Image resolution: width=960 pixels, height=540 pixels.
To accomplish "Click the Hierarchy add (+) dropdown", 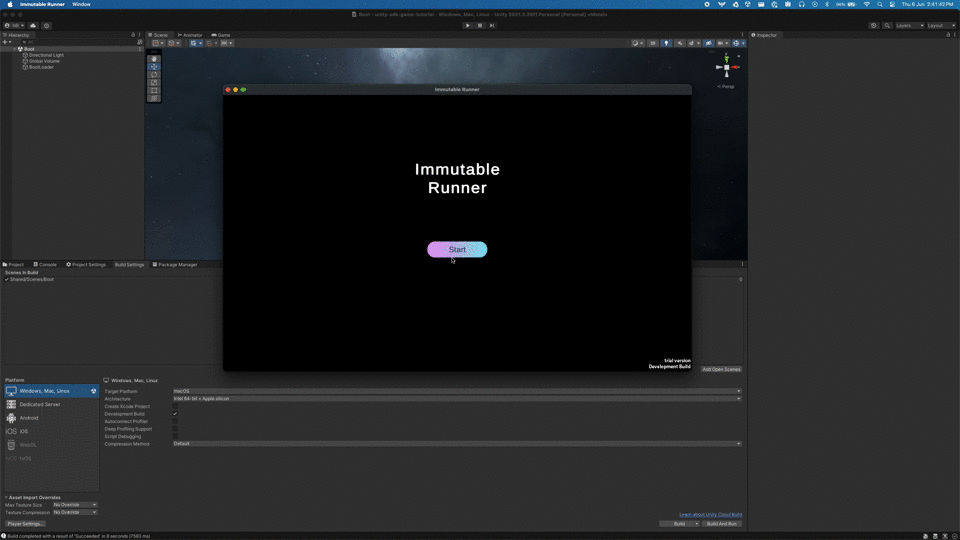I will [7, 42].
